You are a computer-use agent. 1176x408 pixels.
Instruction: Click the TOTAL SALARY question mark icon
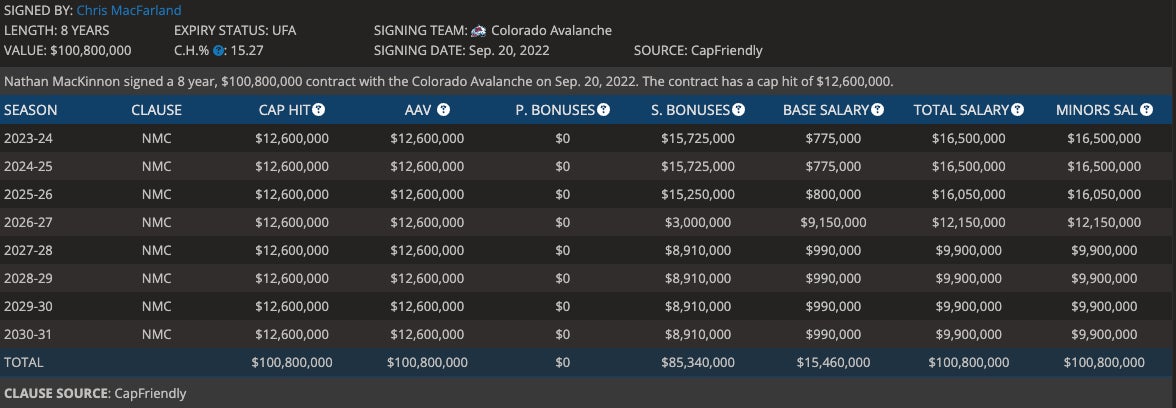pos(1017,110)
